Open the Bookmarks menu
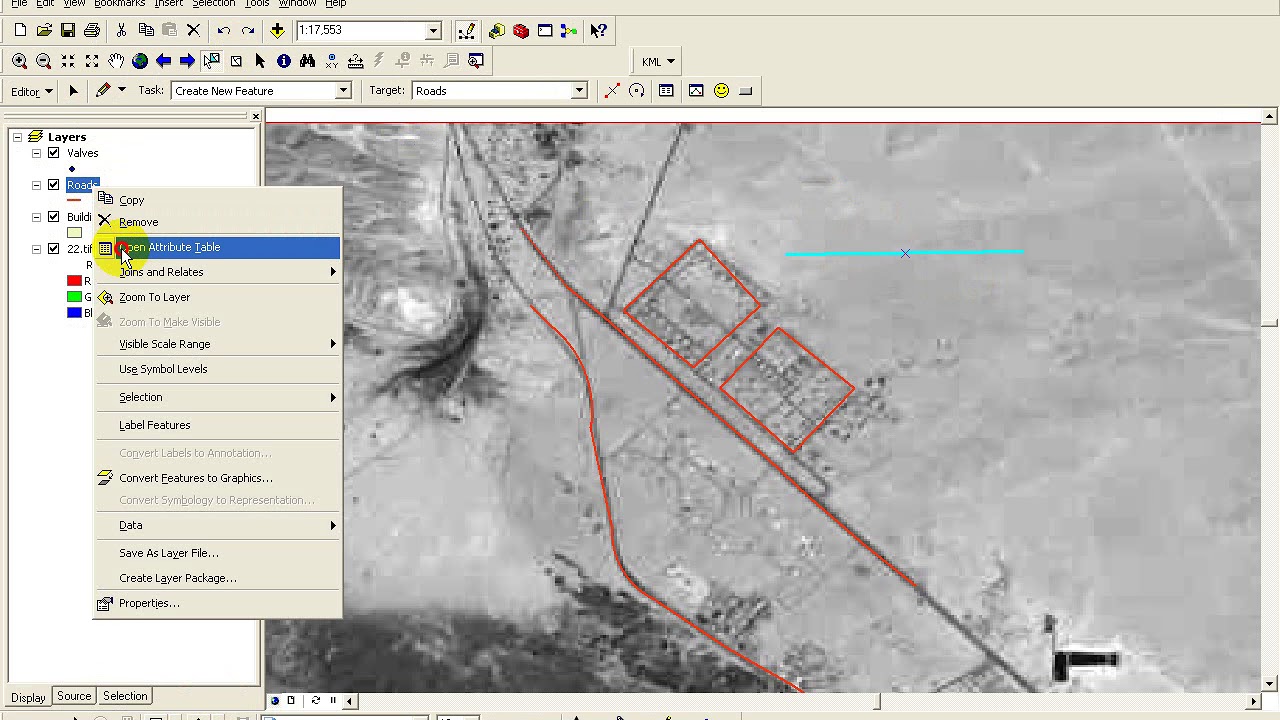 pos(119,4)
